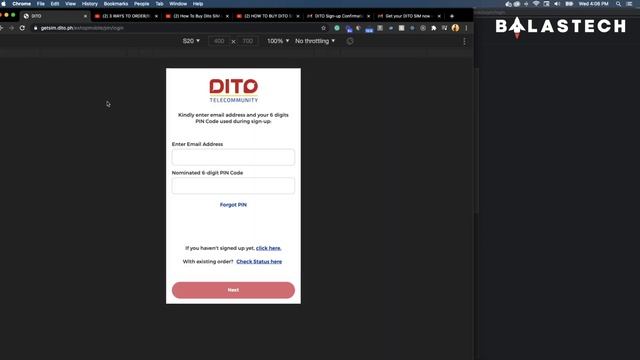Image resolution: width=640 pixels, height=360 pixels.
Task: Open the People menu
Action: (x=141, y=4)
